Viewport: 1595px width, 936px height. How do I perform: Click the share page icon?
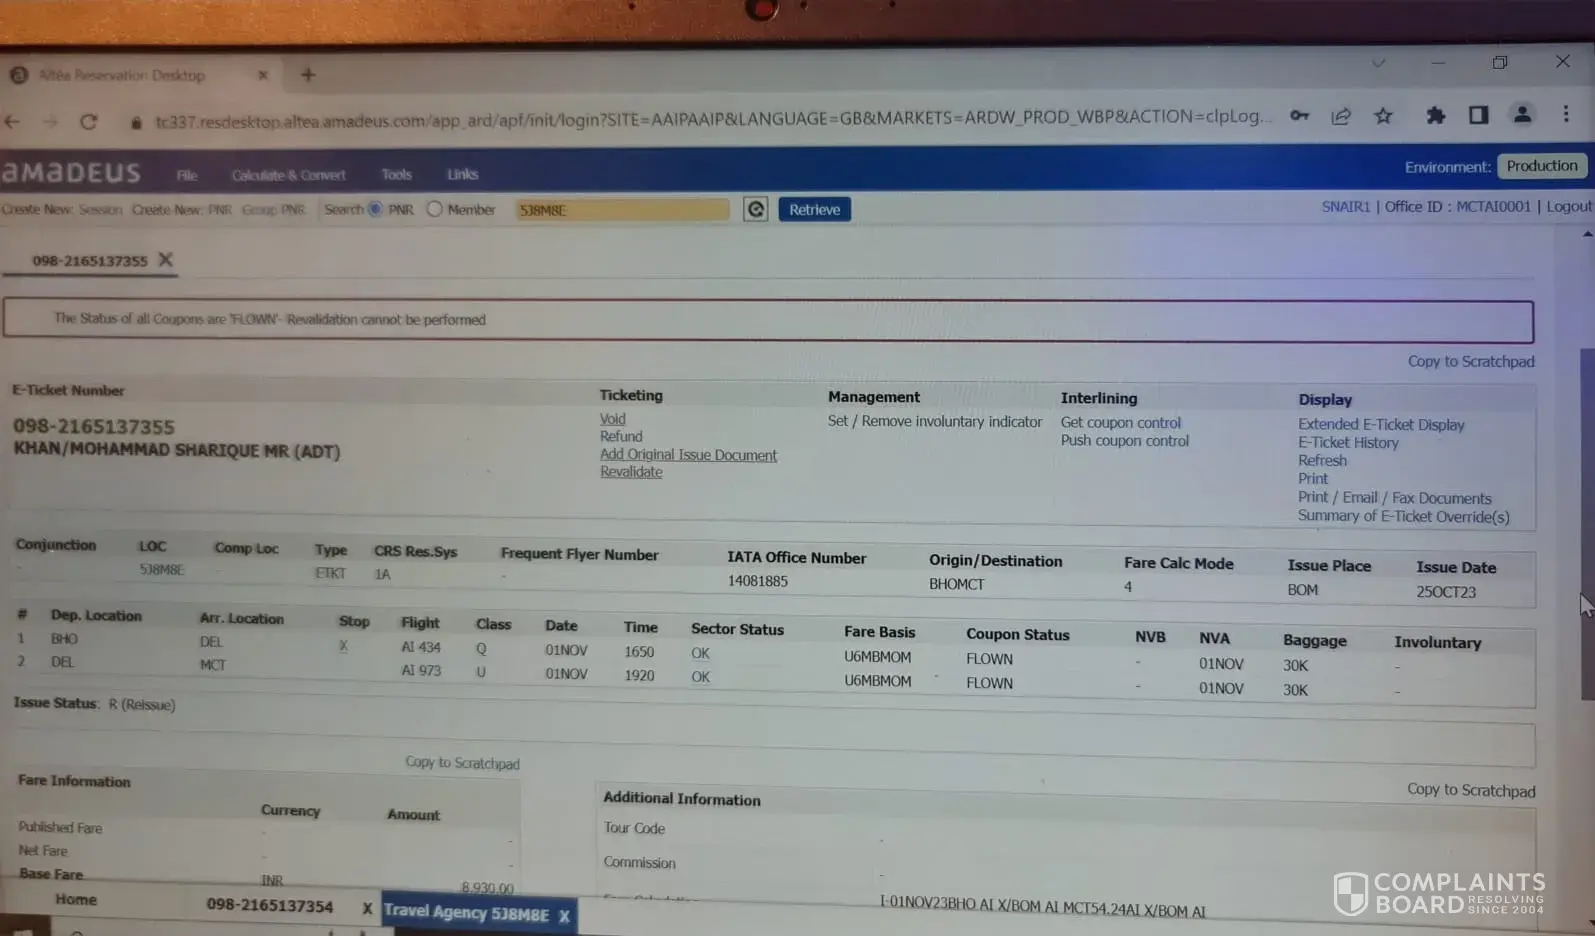point(1341,116)
